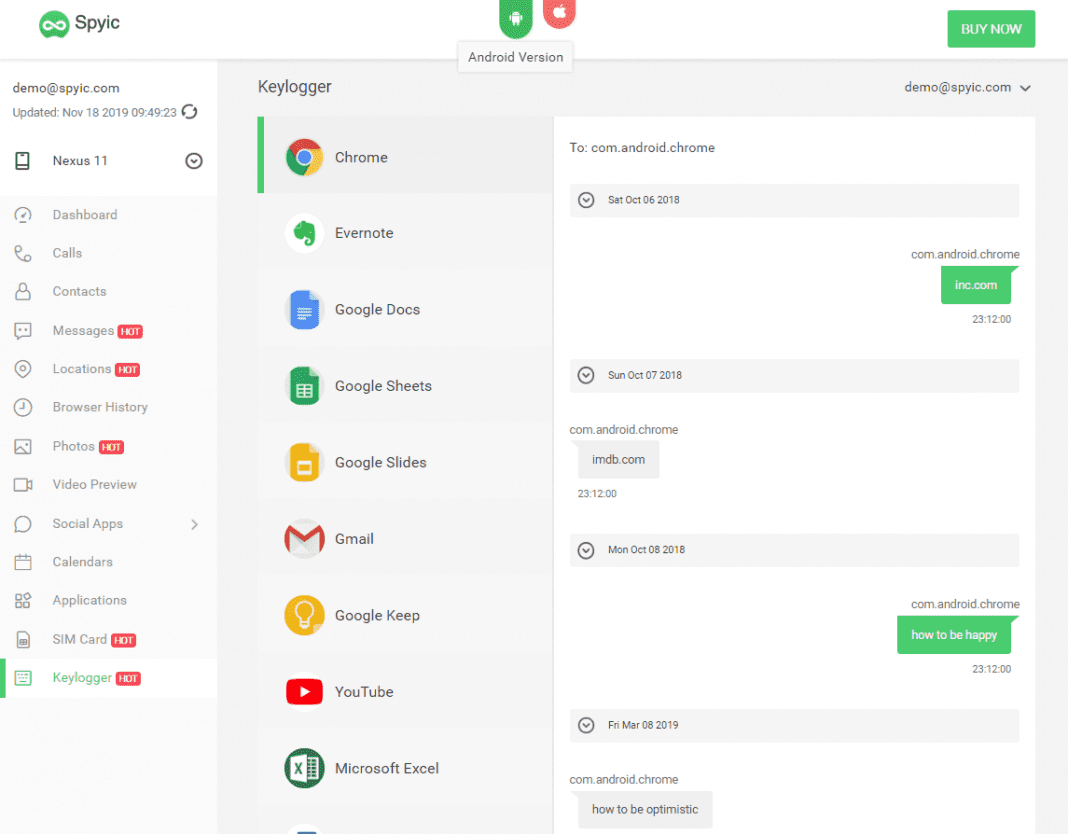Image resolution: width=1068 pixels, height=834 pixels.
Task: Collapse the Sat Oct 06 2018 section
Action: (587, 200)
